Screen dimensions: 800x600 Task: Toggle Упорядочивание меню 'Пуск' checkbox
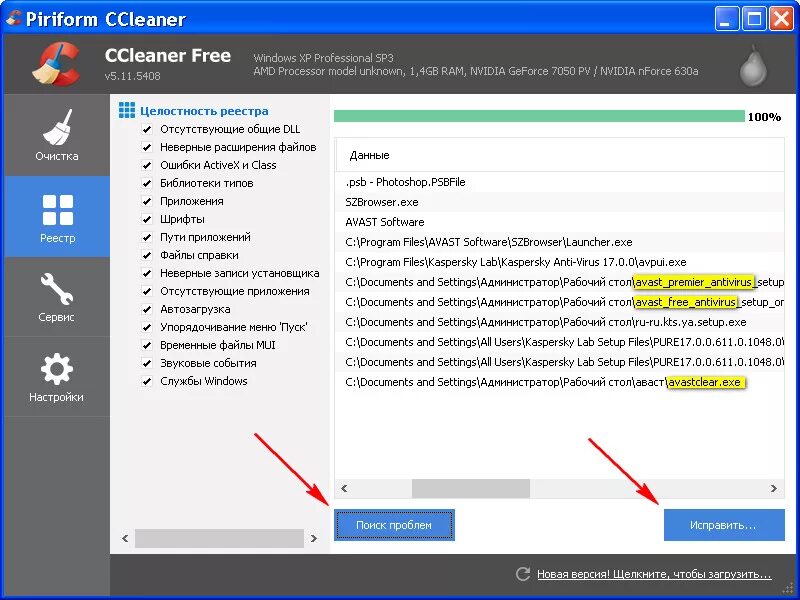(147, 327)
